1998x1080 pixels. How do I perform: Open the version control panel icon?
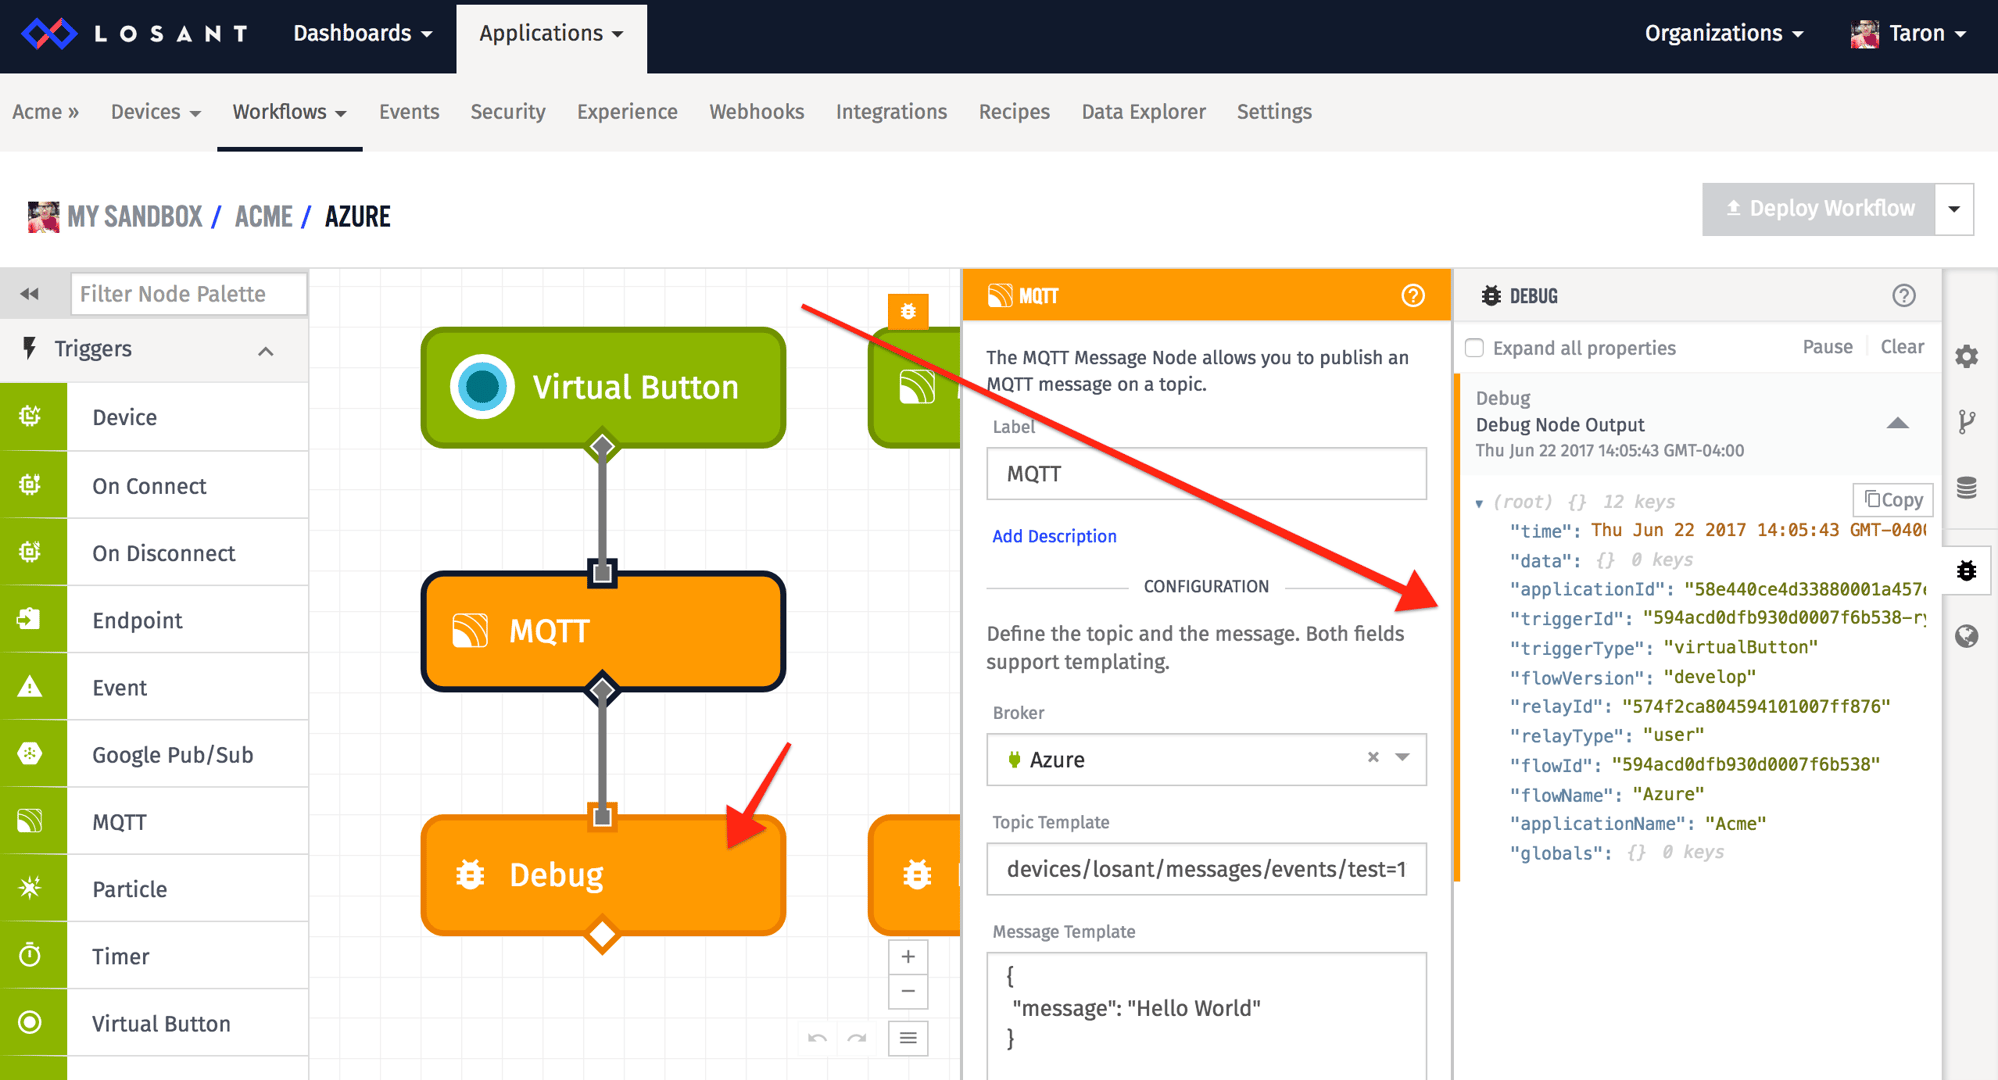coord(1967,421)
